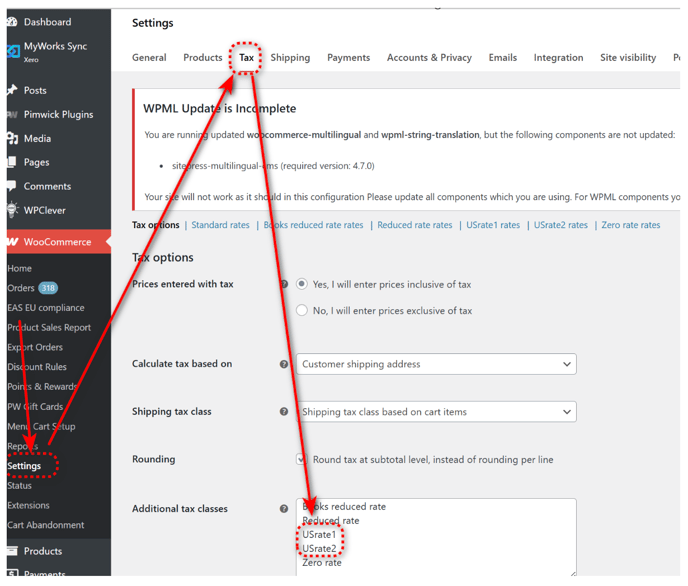688x586 pixels.
Task: Open PW Gift Cards submenu
Action: click(x=35, y=407)
